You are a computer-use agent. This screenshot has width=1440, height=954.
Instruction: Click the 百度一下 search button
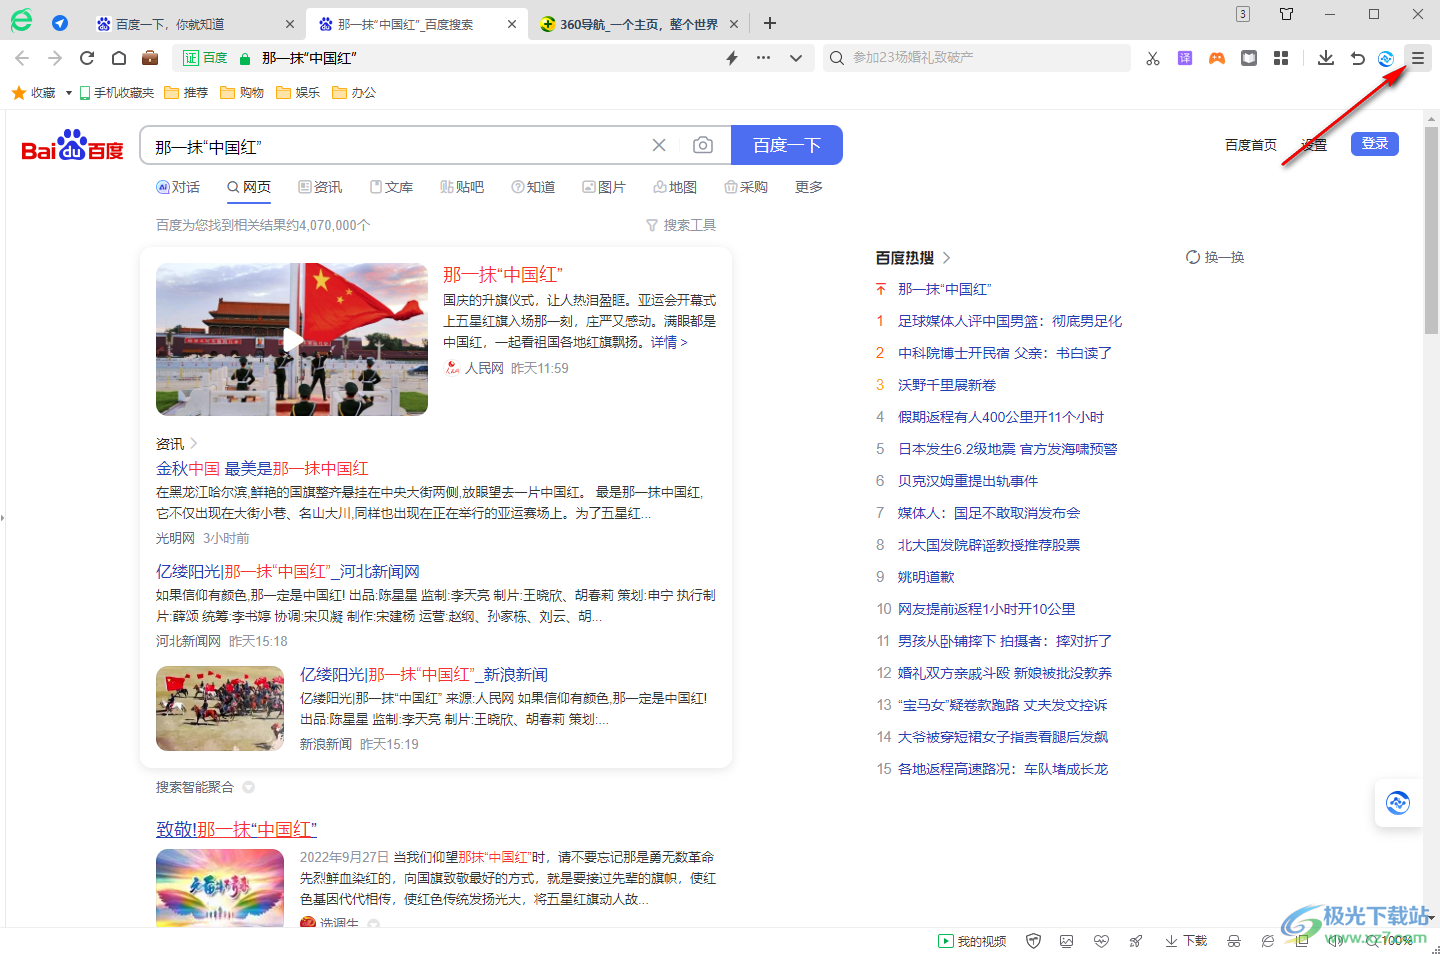(x=787, y=145)
